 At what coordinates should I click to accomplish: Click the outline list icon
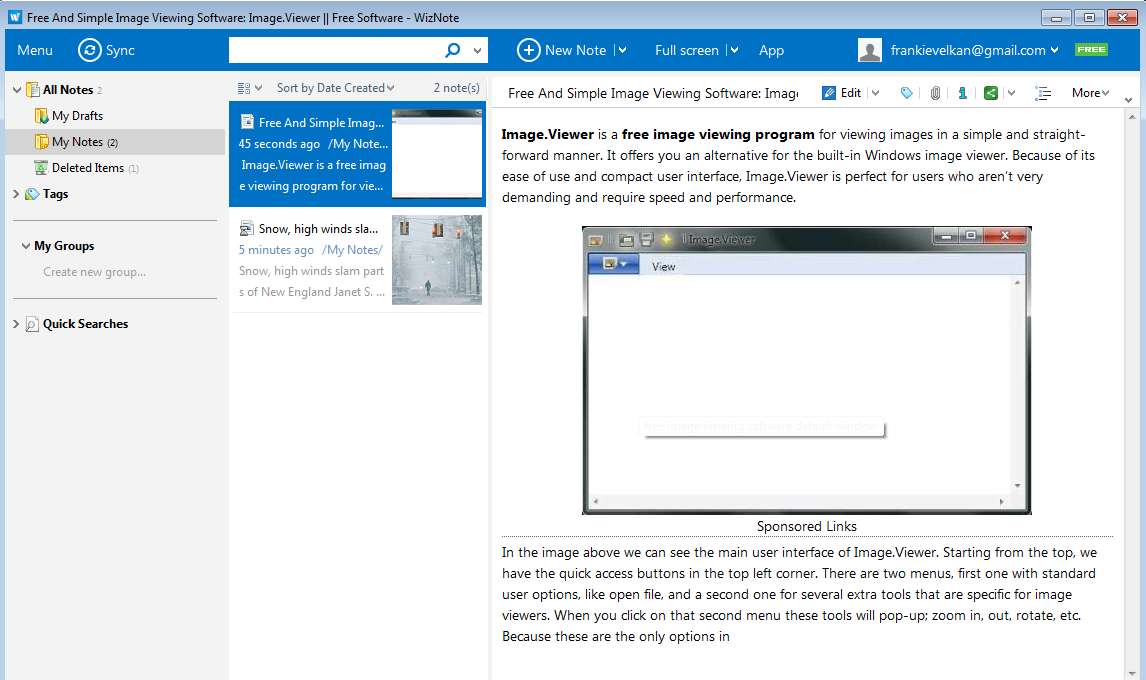coord(1043,93)
